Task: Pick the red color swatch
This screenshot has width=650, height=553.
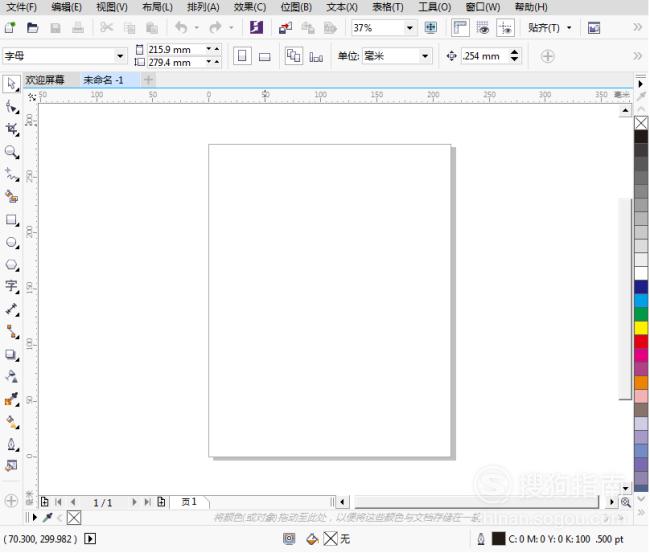Action: coord(641,342)
